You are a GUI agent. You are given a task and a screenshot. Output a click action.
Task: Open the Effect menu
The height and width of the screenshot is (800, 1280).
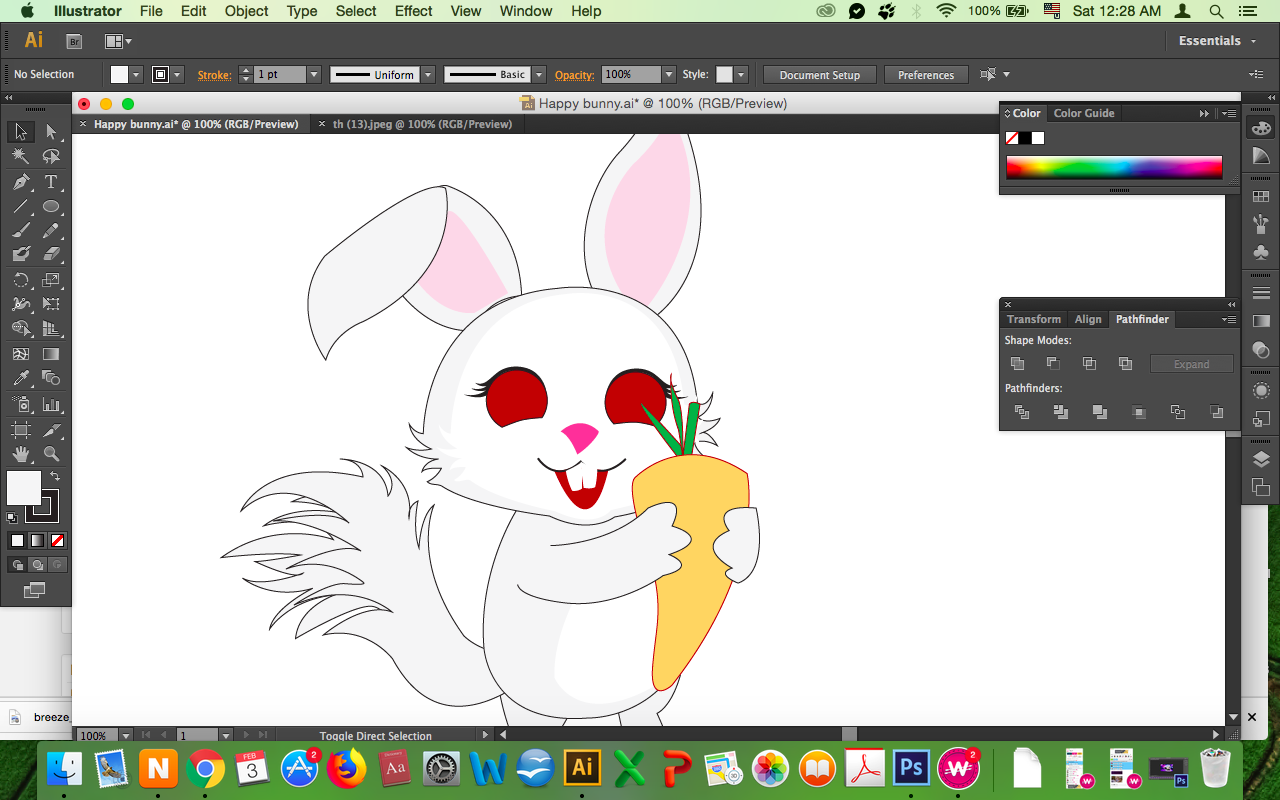coord(413,11)
